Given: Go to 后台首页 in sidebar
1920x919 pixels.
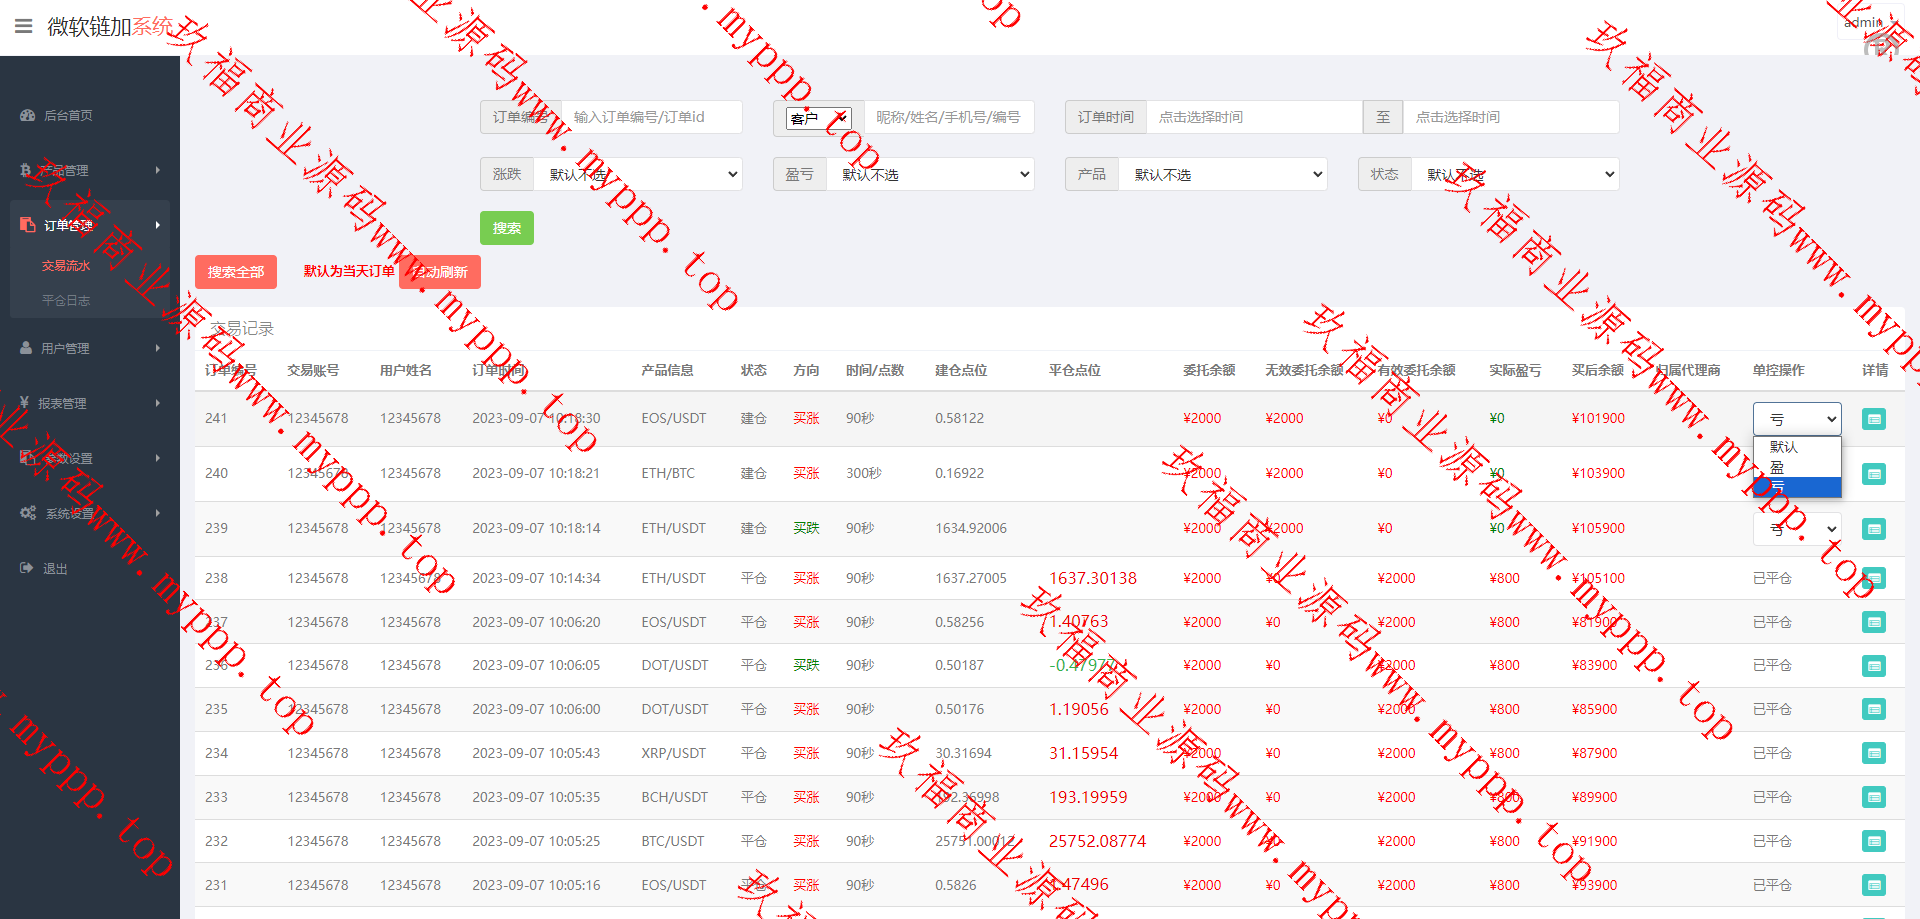Looking at the screenshot, I should tap(68, 116).
